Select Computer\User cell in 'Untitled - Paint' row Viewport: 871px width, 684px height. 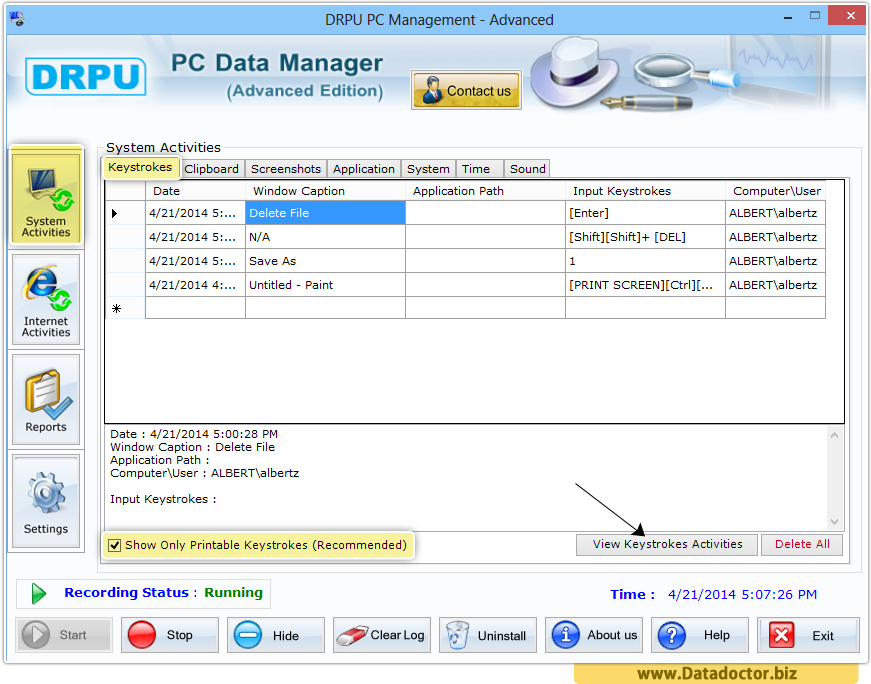[x=775, y=285]
